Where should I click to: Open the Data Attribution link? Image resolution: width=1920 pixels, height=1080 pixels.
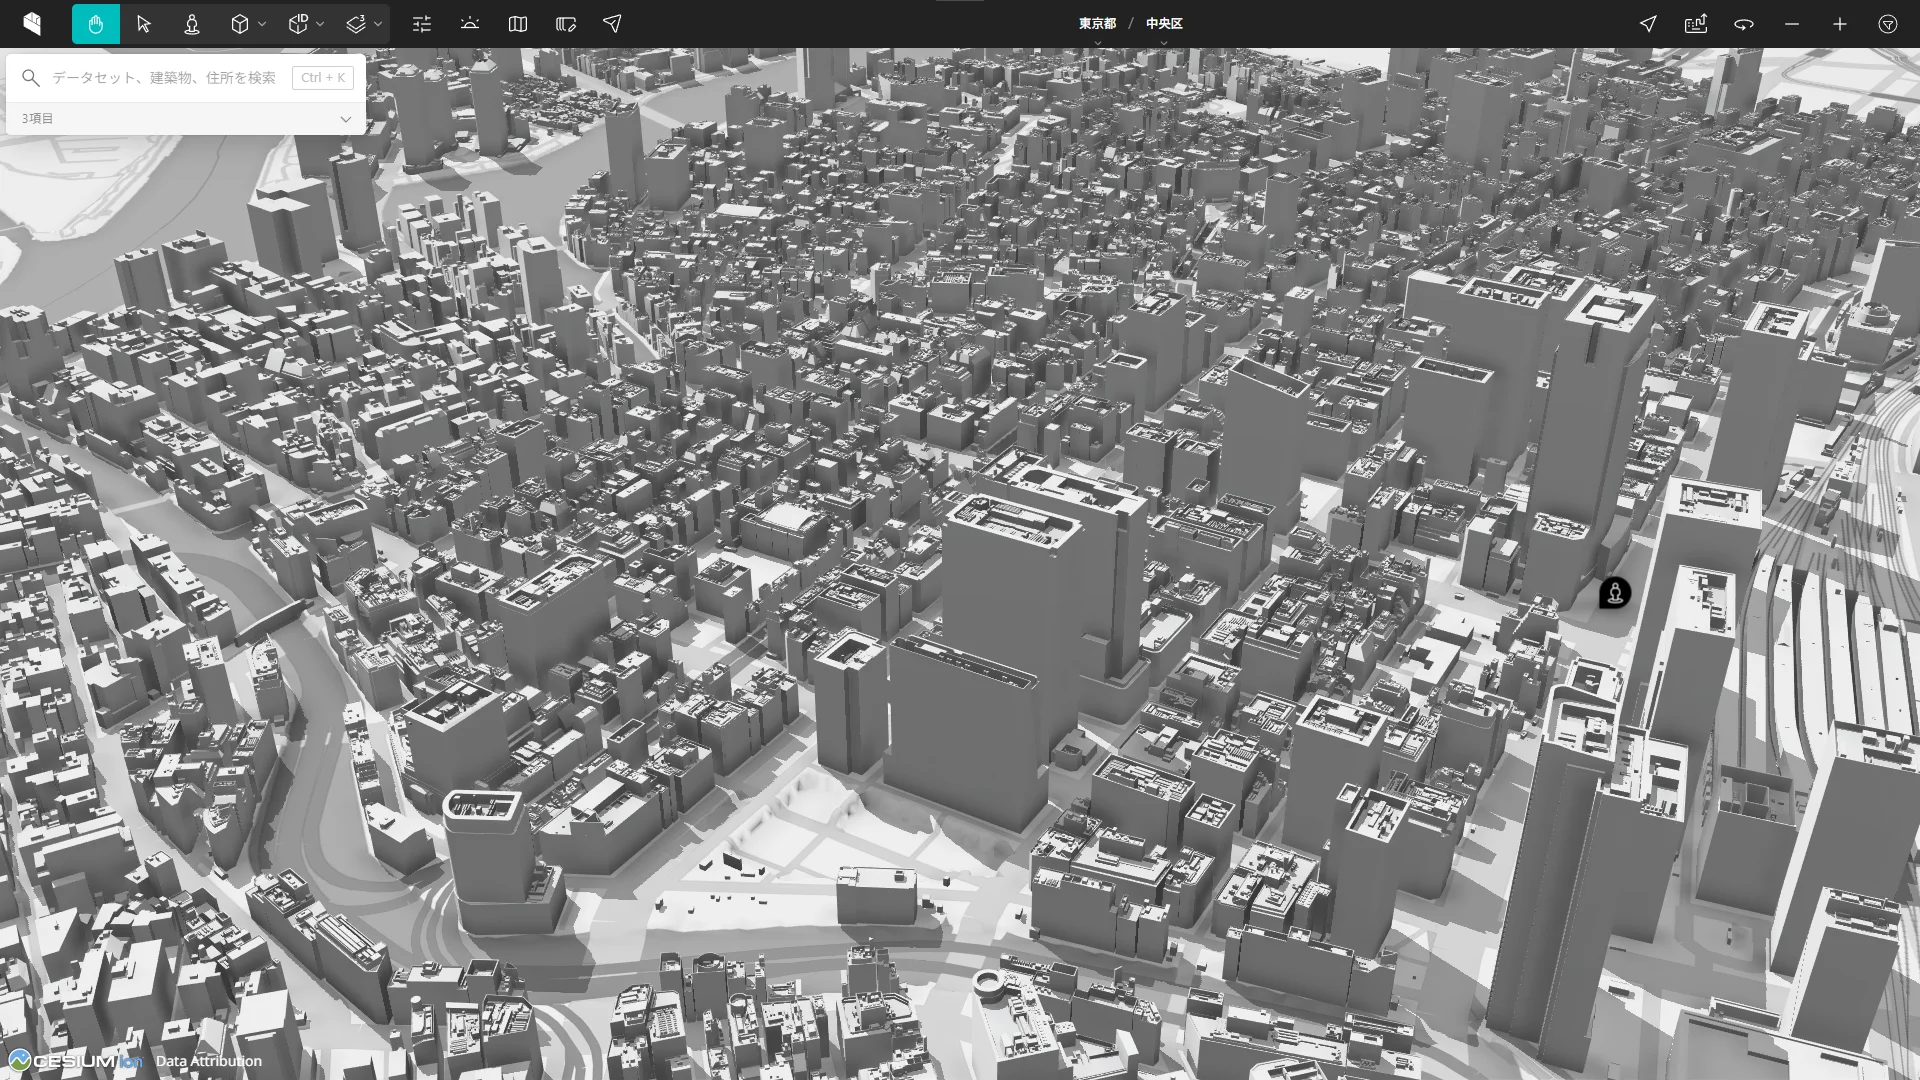tap(208, 1061)
